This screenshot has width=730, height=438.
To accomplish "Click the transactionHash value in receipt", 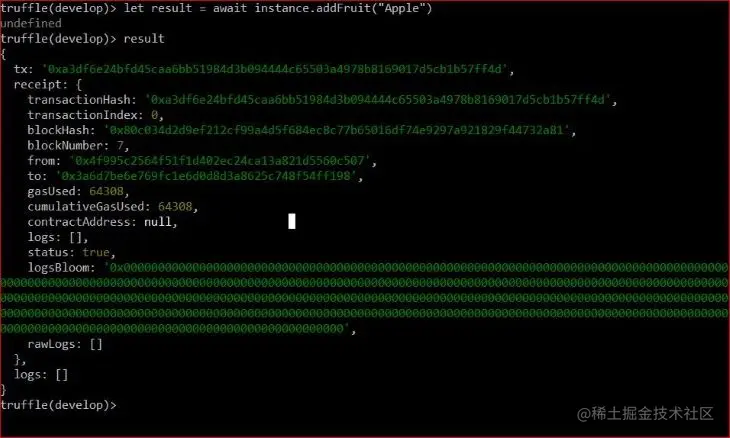I will [378, 100].
